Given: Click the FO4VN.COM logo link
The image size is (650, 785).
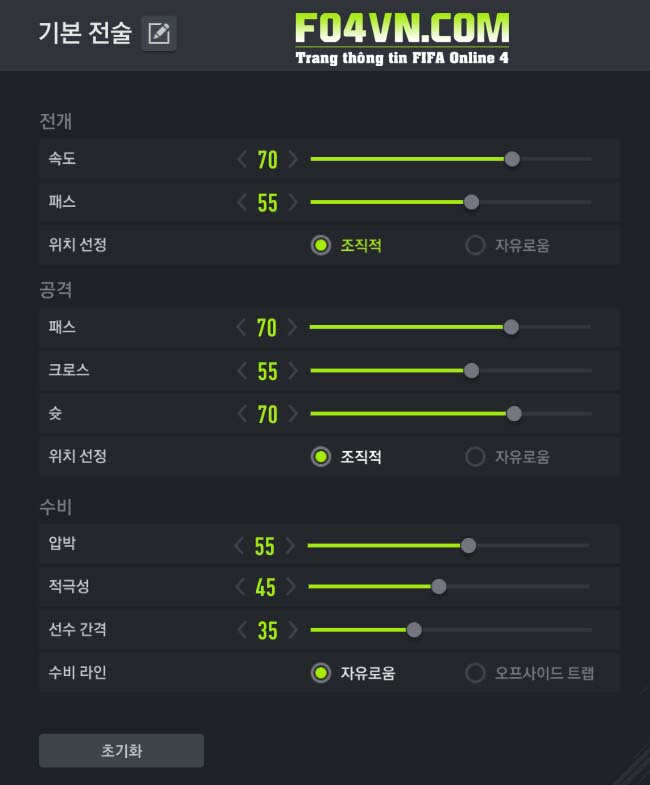Looking at the screenshot, I should click(x=402, y=38).
